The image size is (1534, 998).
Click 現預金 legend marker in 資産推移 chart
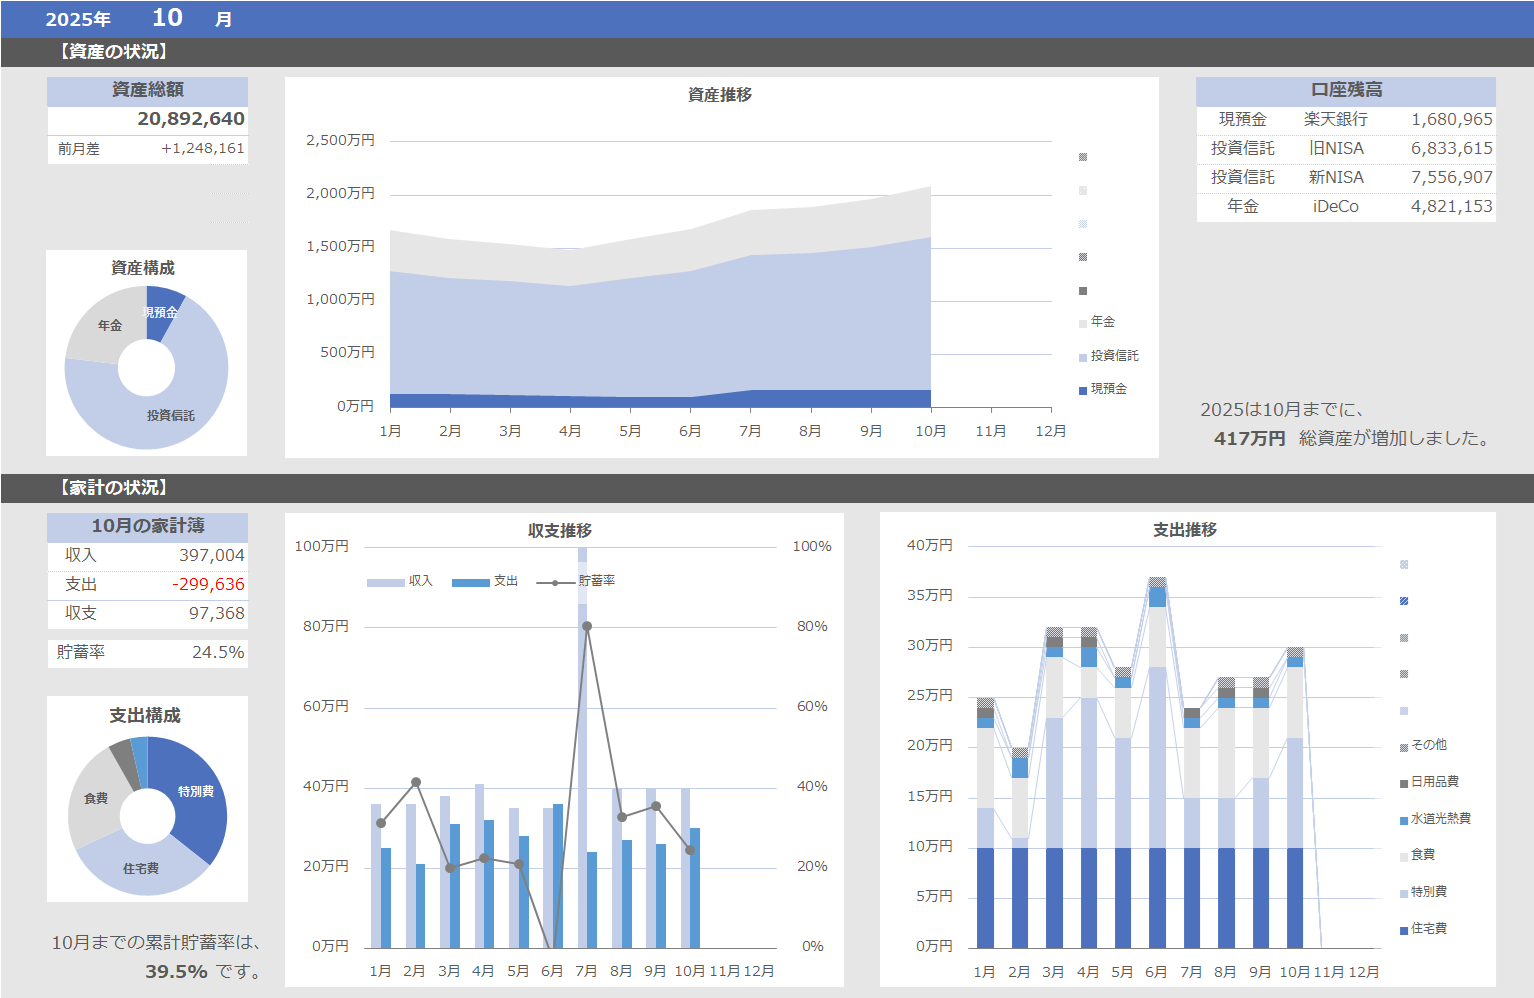click(x=1083, y=390)
